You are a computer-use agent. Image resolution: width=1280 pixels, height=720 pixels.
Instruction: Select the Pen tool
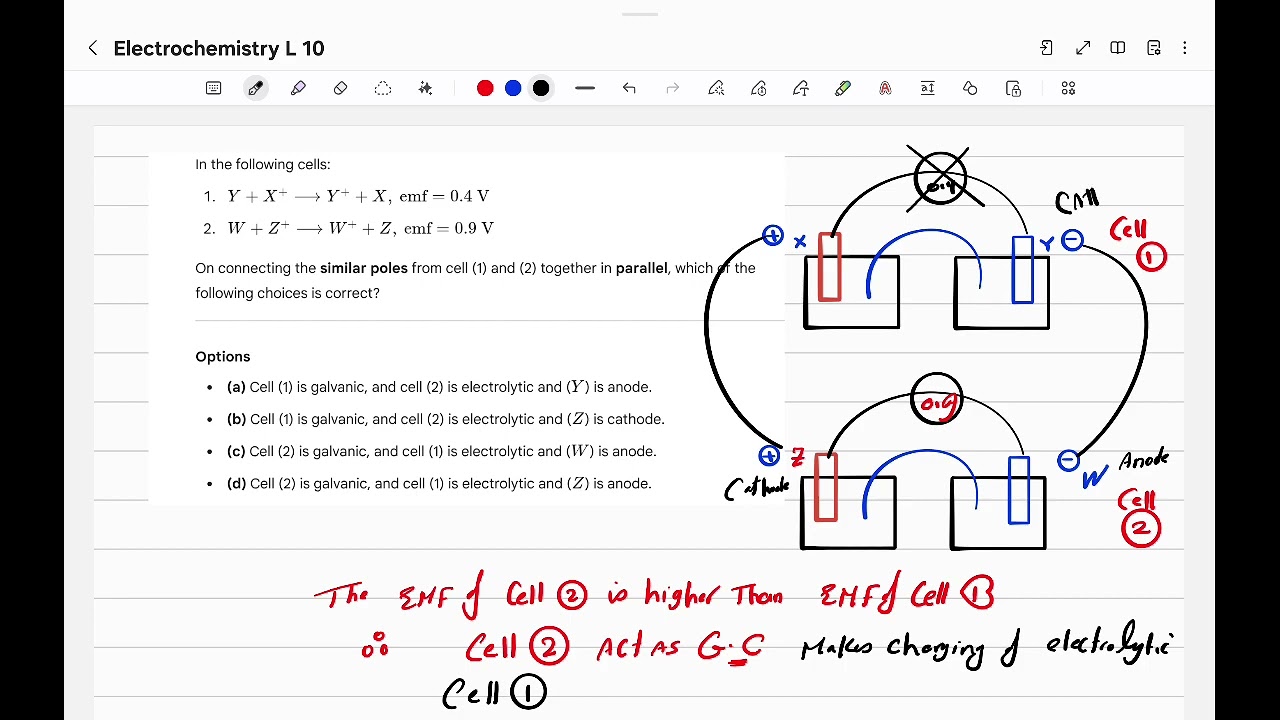tap(256, 89)
